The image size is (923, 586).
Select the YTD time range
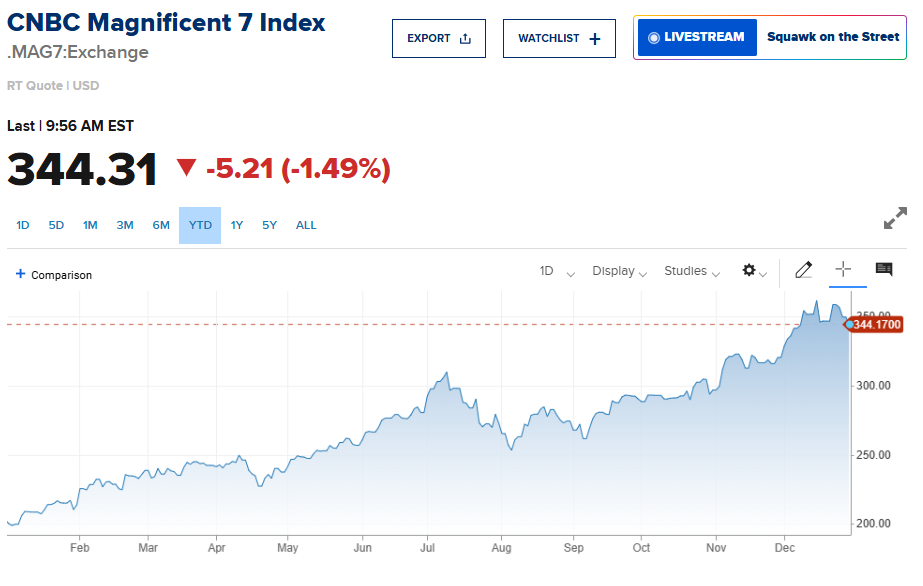200,225
